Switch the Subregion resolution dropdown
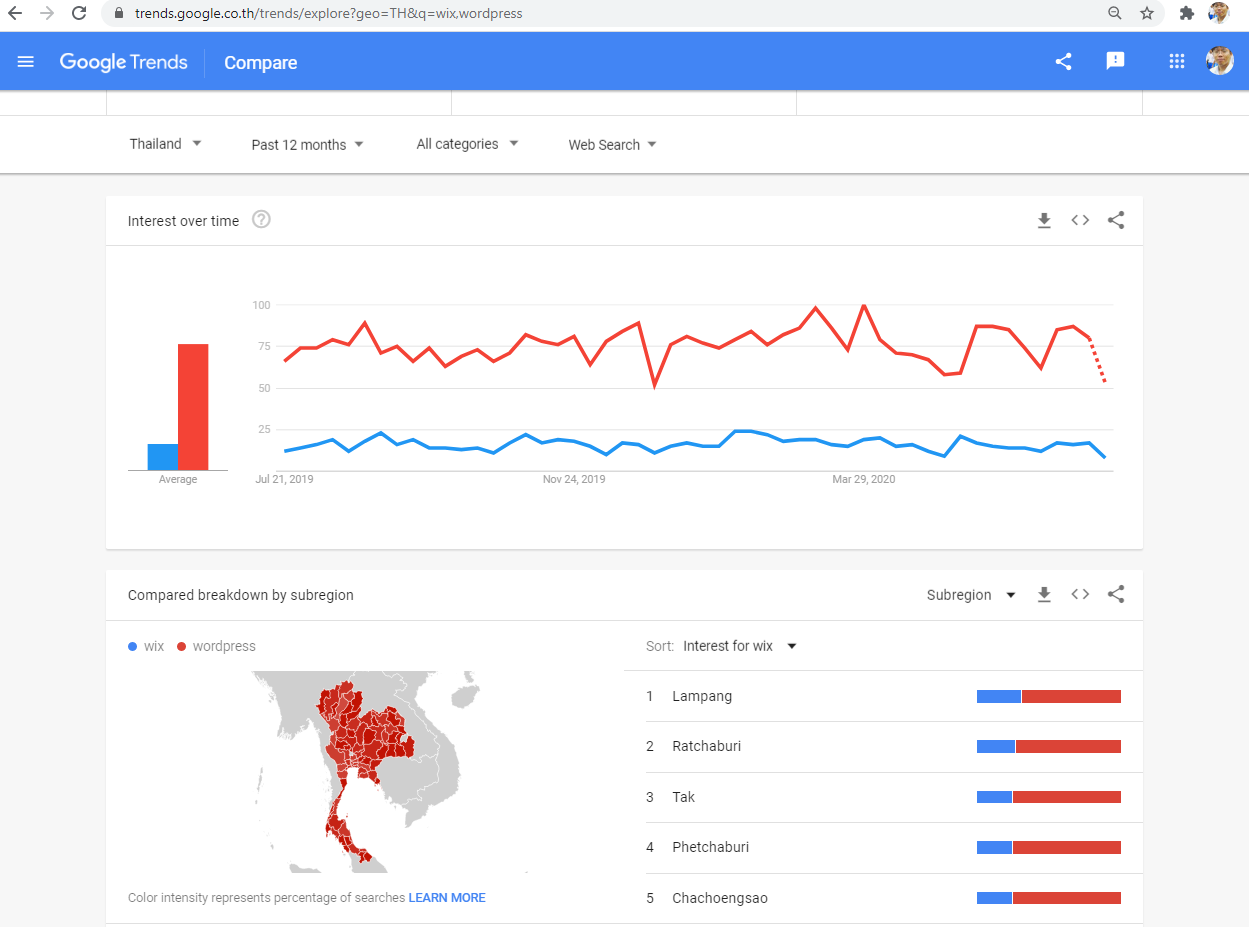Viewport: 1249px width, 927px height. [x=970, y=595]
